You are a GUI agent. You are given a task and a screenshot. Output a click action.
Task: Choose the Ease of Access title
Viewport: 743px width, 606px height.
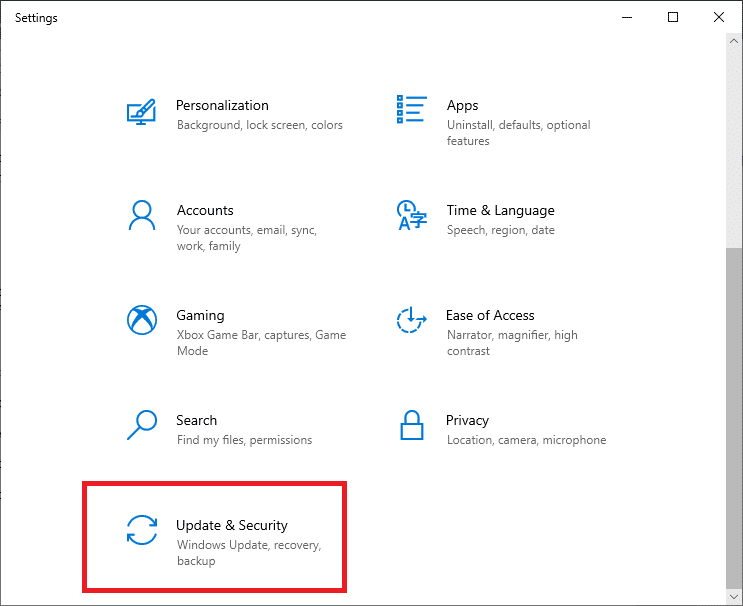point(490,315)
